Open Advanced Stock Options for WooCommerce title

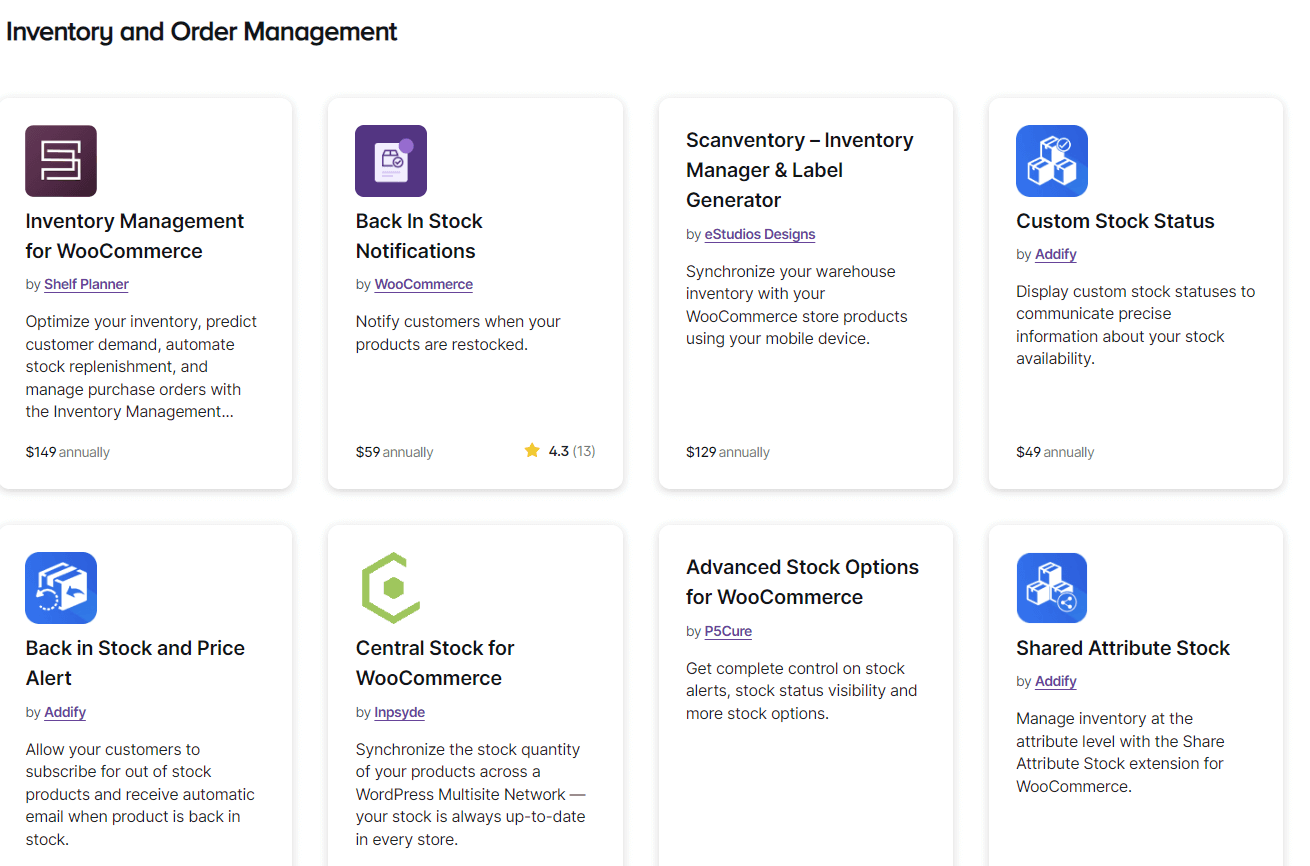tap(802, 582)
